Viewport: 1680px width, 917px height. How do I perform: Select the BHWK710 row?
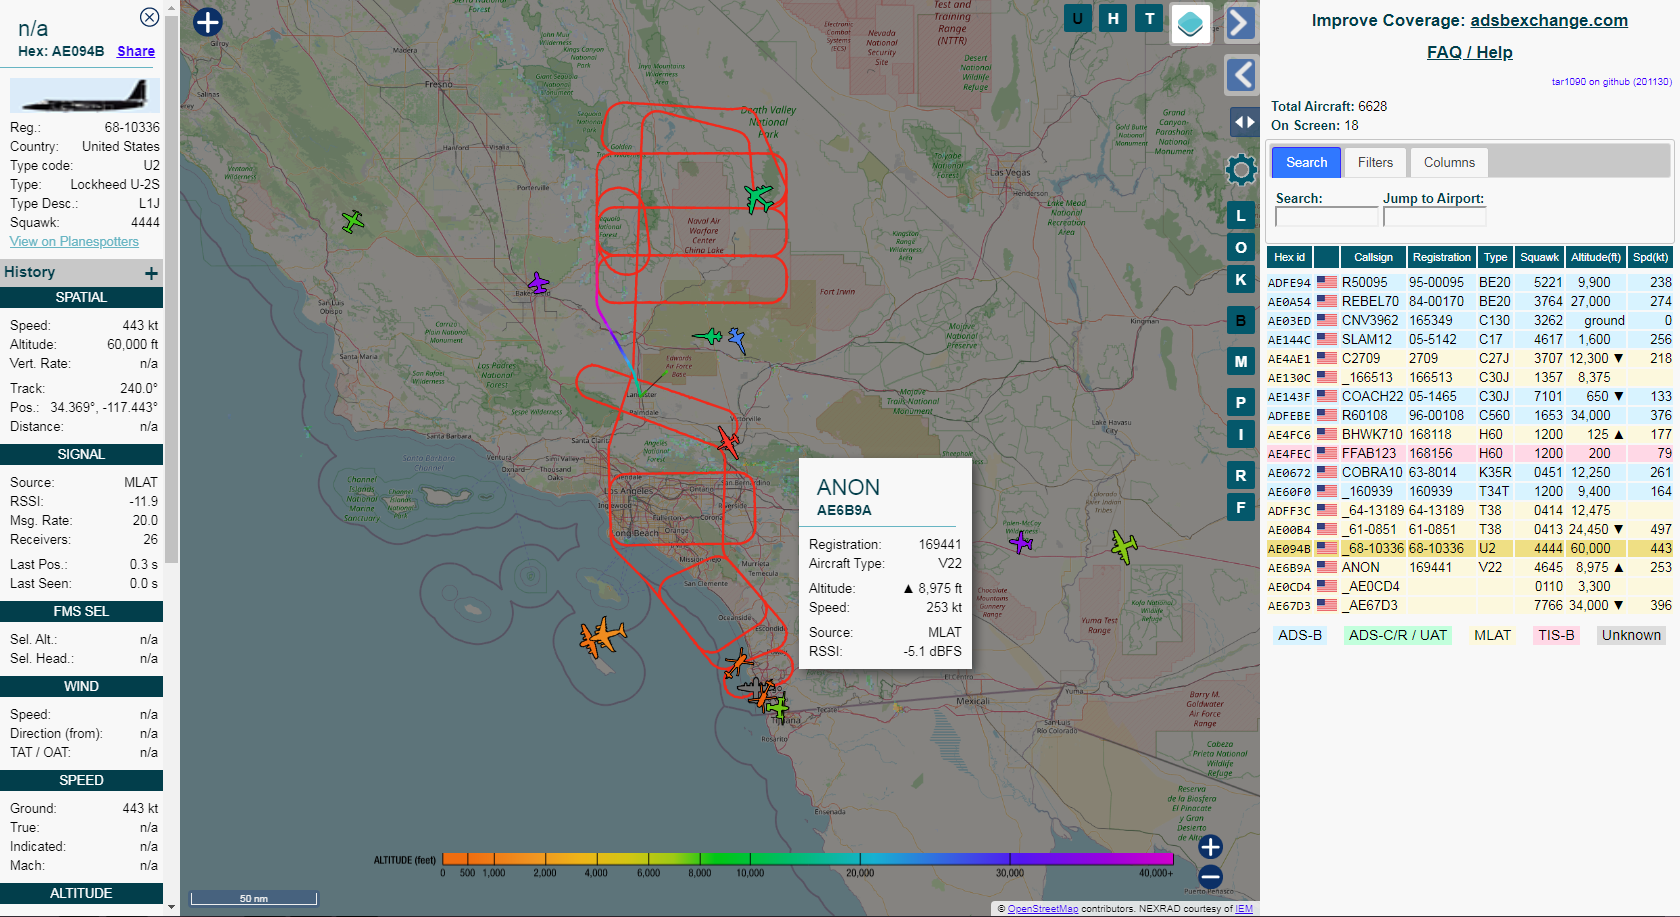pyautogui.click(x=1470, y=434)
